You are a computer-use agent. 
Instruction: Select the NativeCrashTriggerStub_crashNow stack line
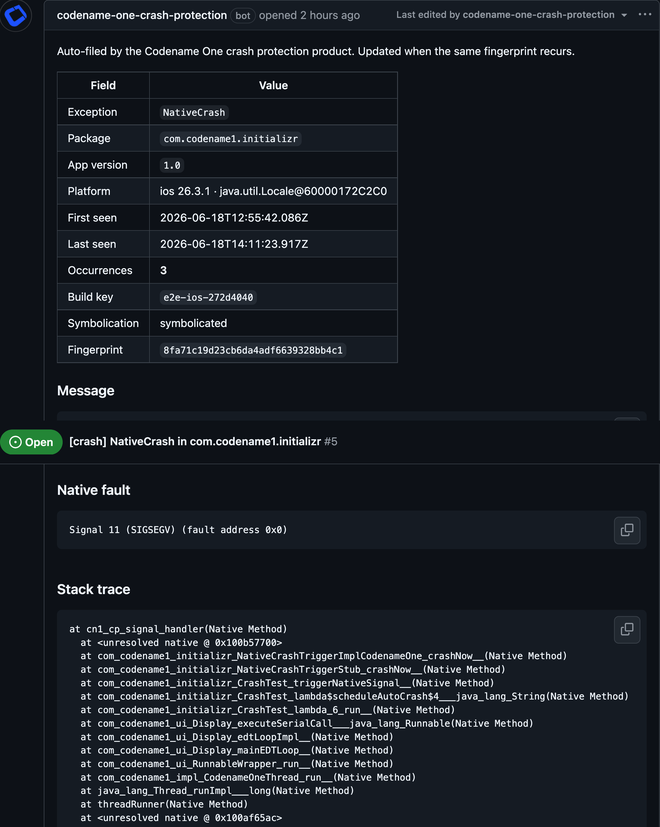point(293,669)
